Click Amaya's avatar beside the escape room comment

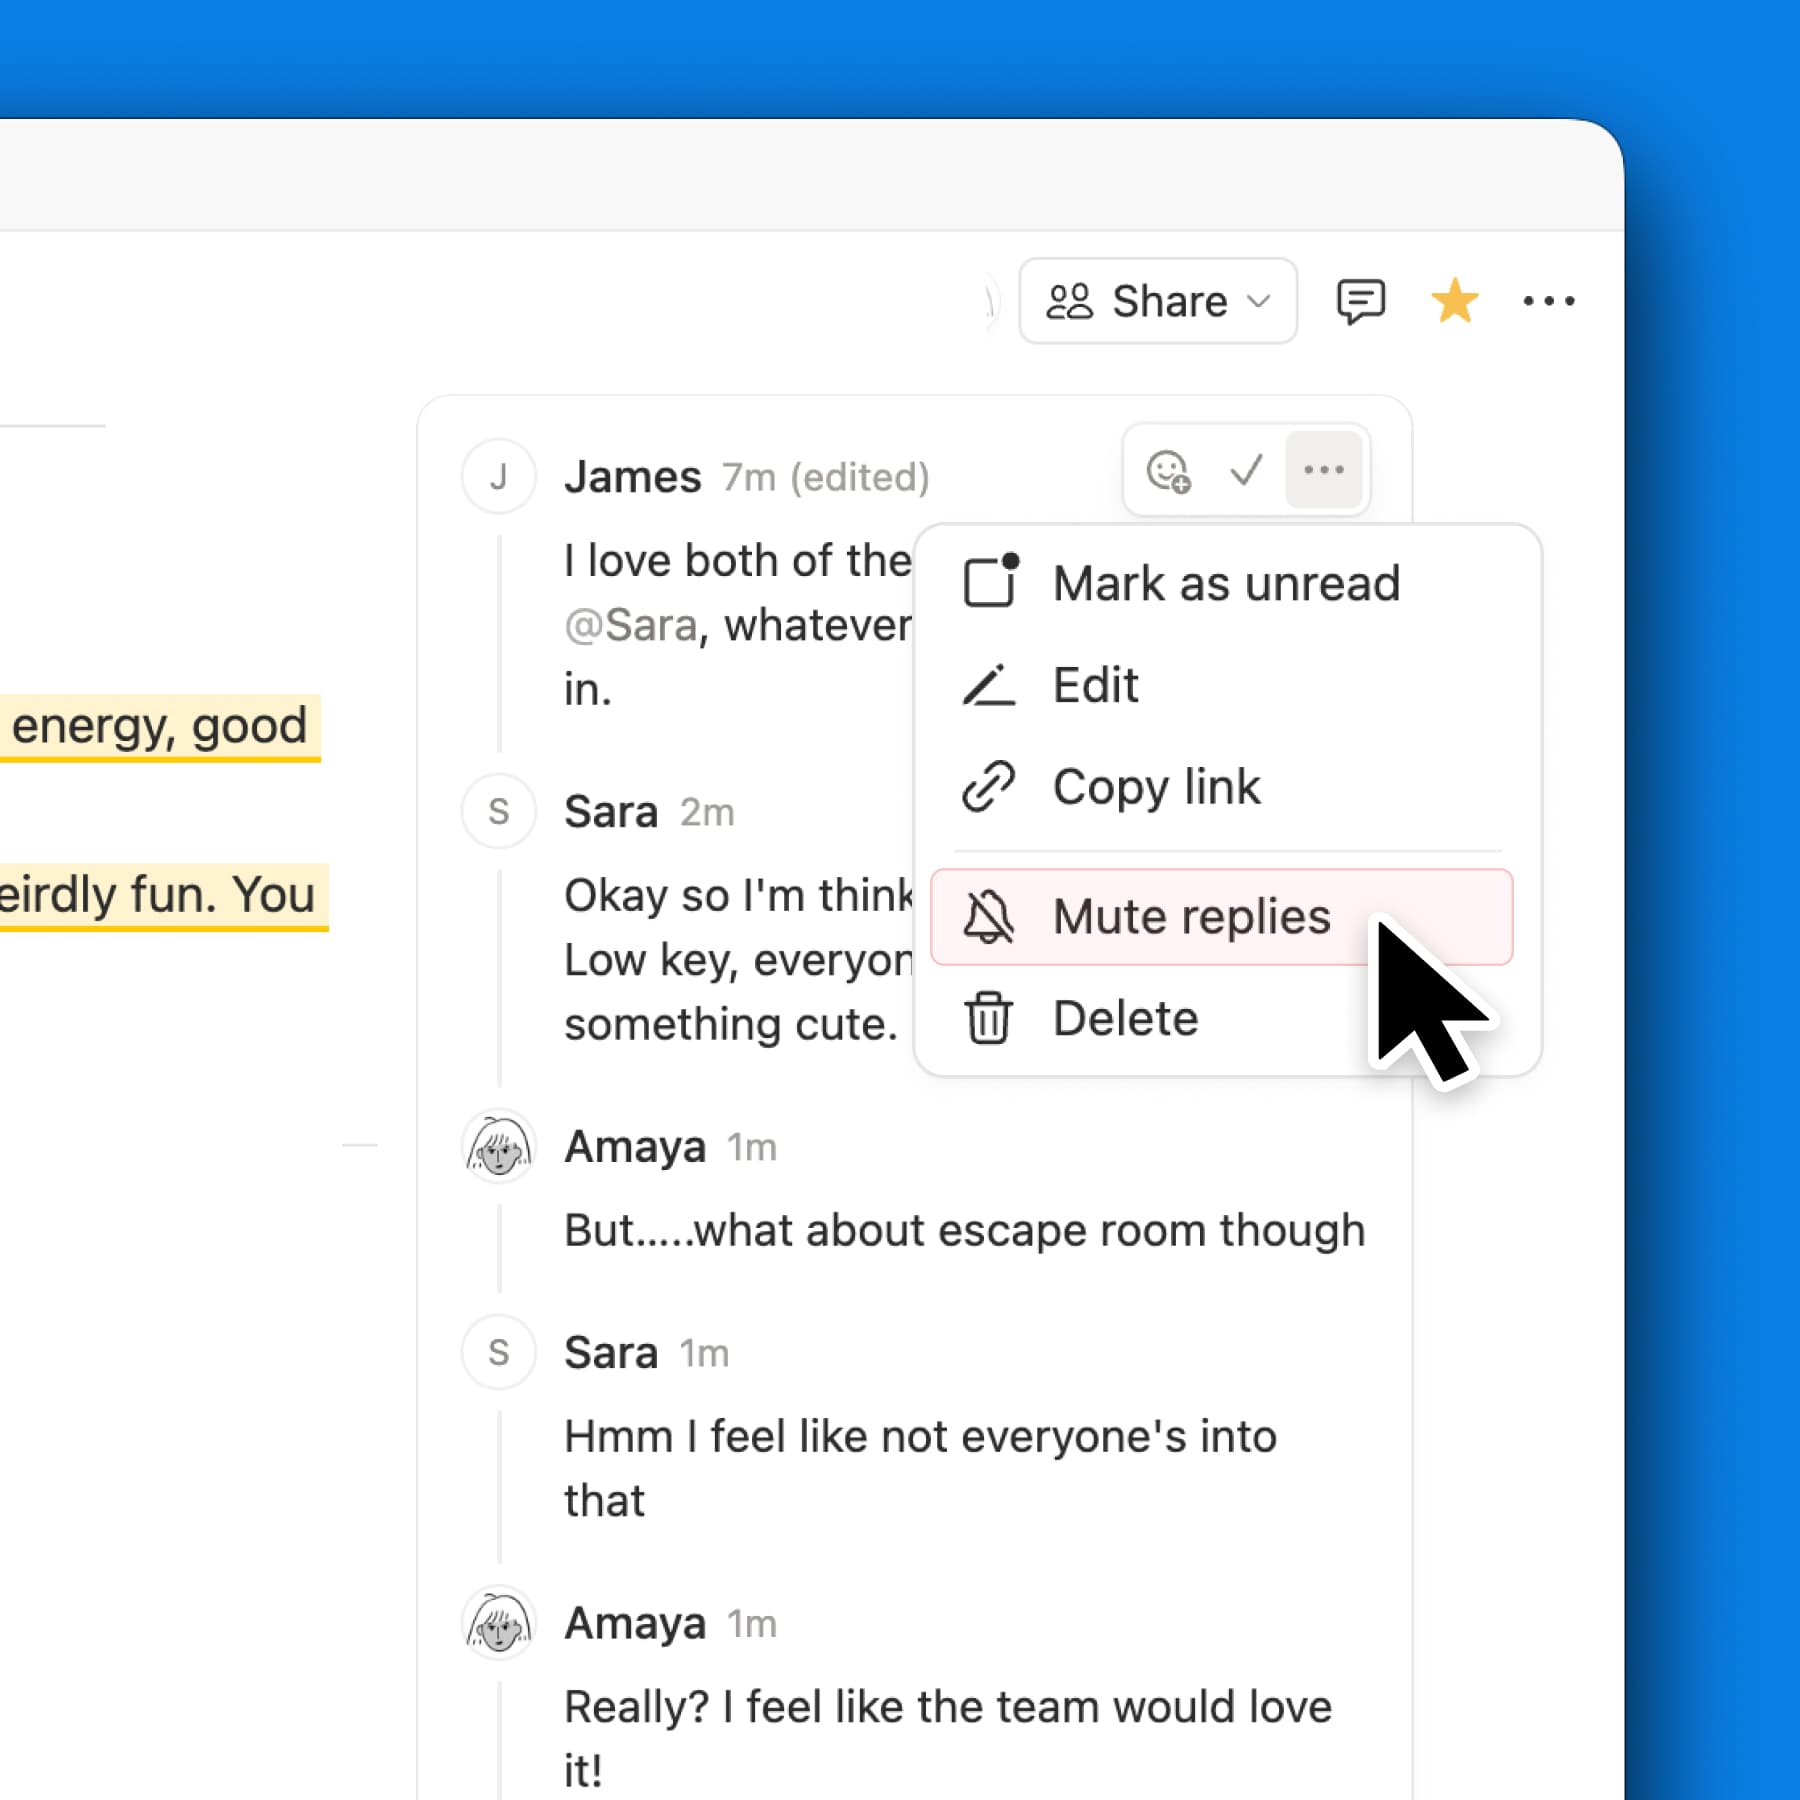pos(499,1147)
